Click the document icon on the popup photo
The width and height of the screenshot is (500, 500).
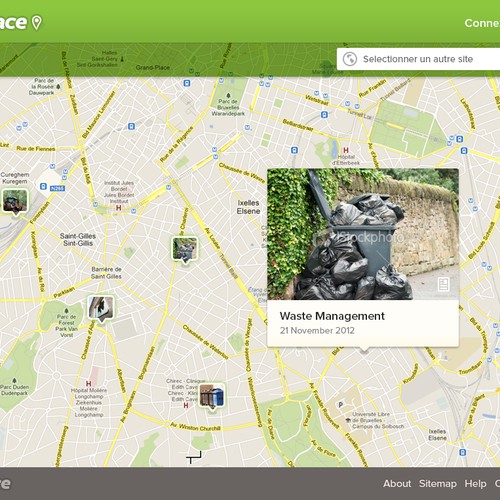(443, 284)
